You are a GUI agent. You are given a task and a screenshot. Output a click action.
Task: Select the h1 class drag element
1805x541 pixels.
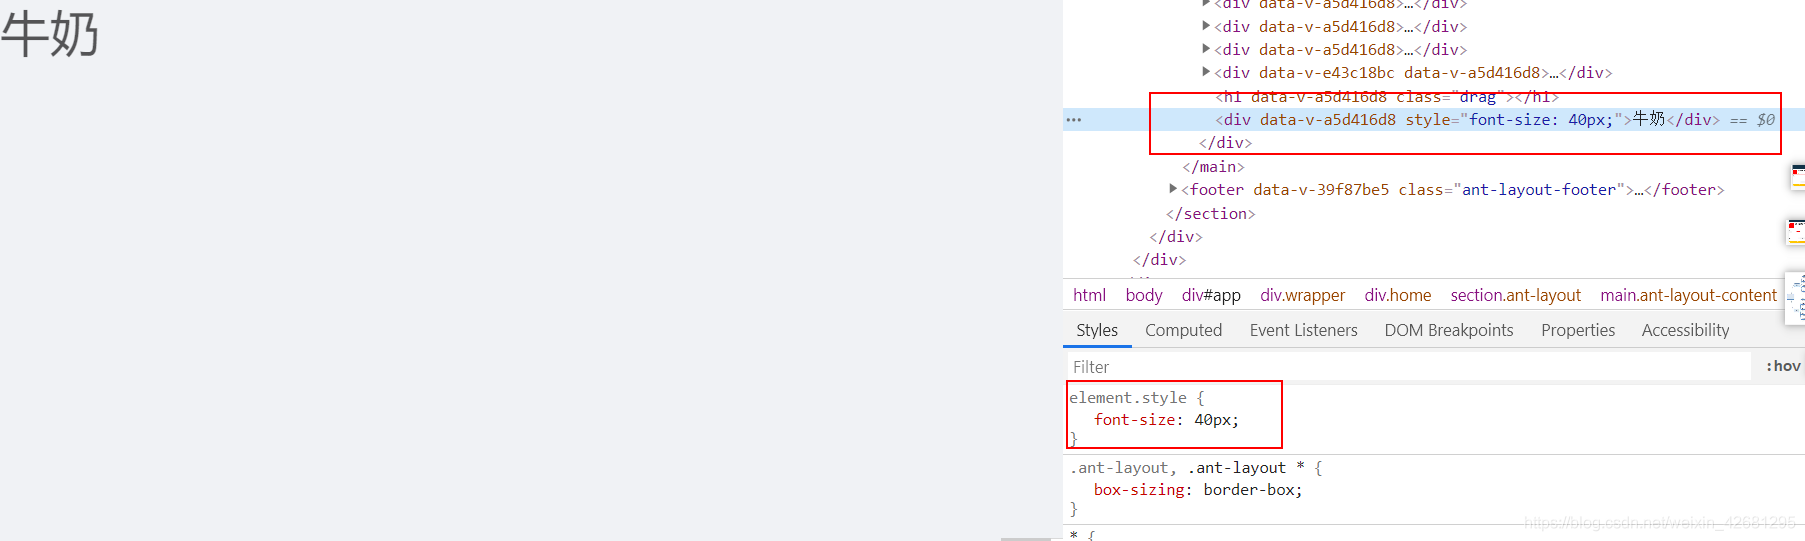pyautogui.click(x=1387, y=96)
